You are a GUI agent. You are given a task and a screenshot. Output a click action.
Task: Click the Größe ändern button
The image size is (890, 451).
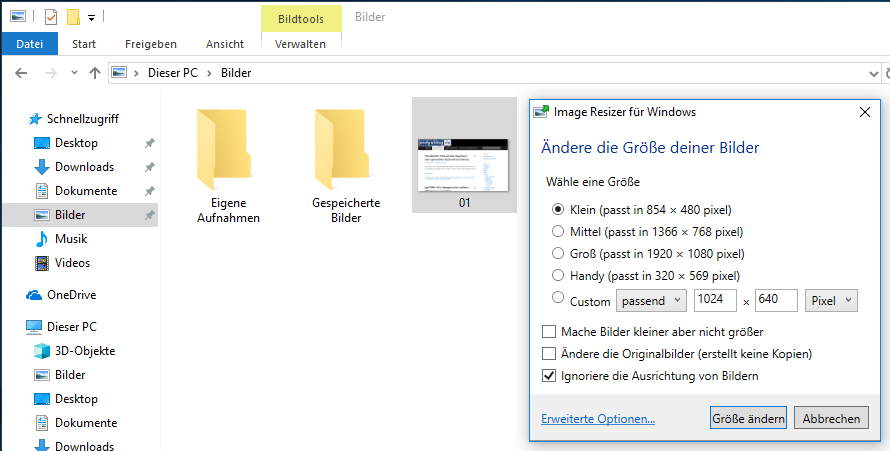748,418
